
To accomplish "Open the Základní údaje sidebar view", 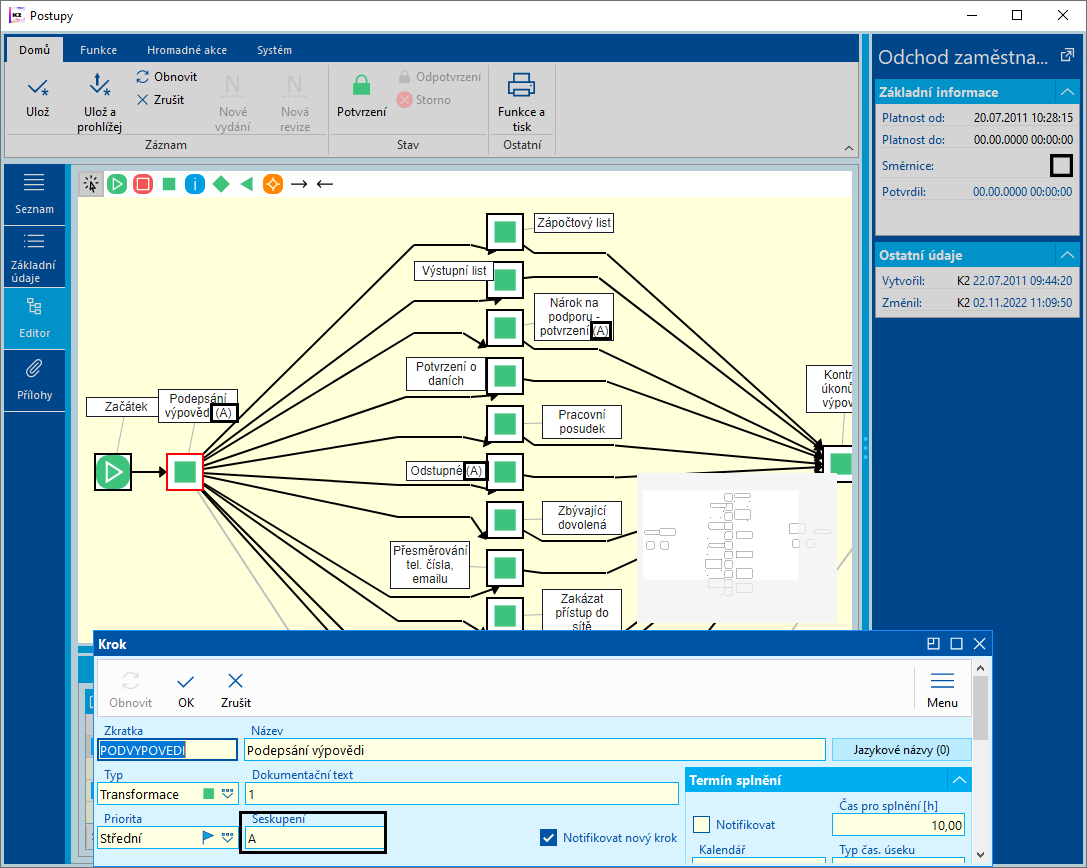I will pyautogui.click(x=34, y=257).
